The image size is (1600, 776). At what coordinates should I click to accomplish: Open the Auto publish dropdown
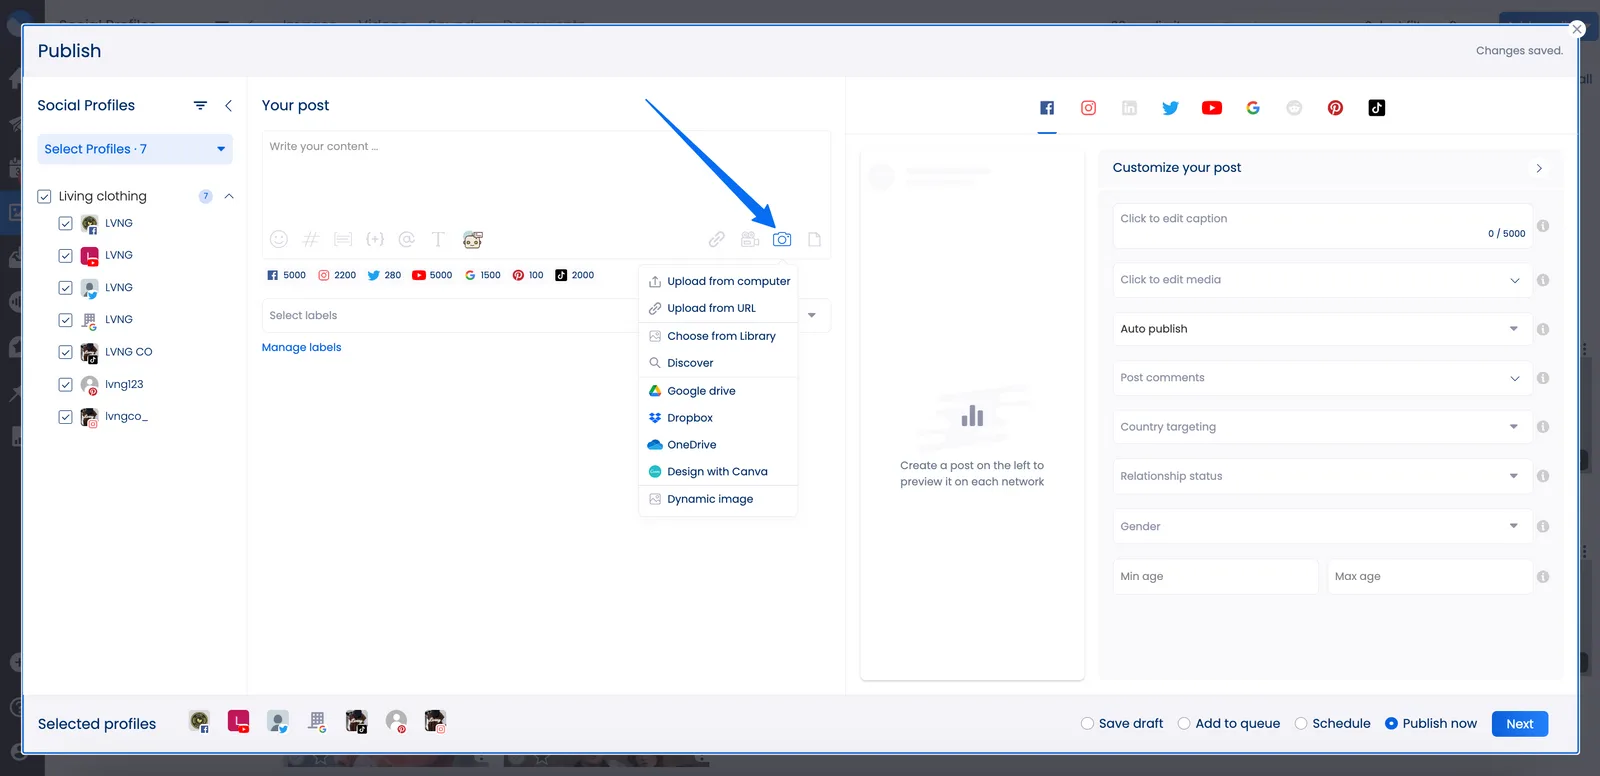coord(1322,329)
